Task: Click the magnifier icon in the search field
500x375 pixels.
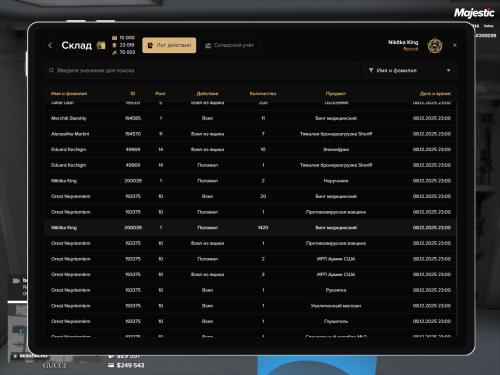Action: coord(51,71)
